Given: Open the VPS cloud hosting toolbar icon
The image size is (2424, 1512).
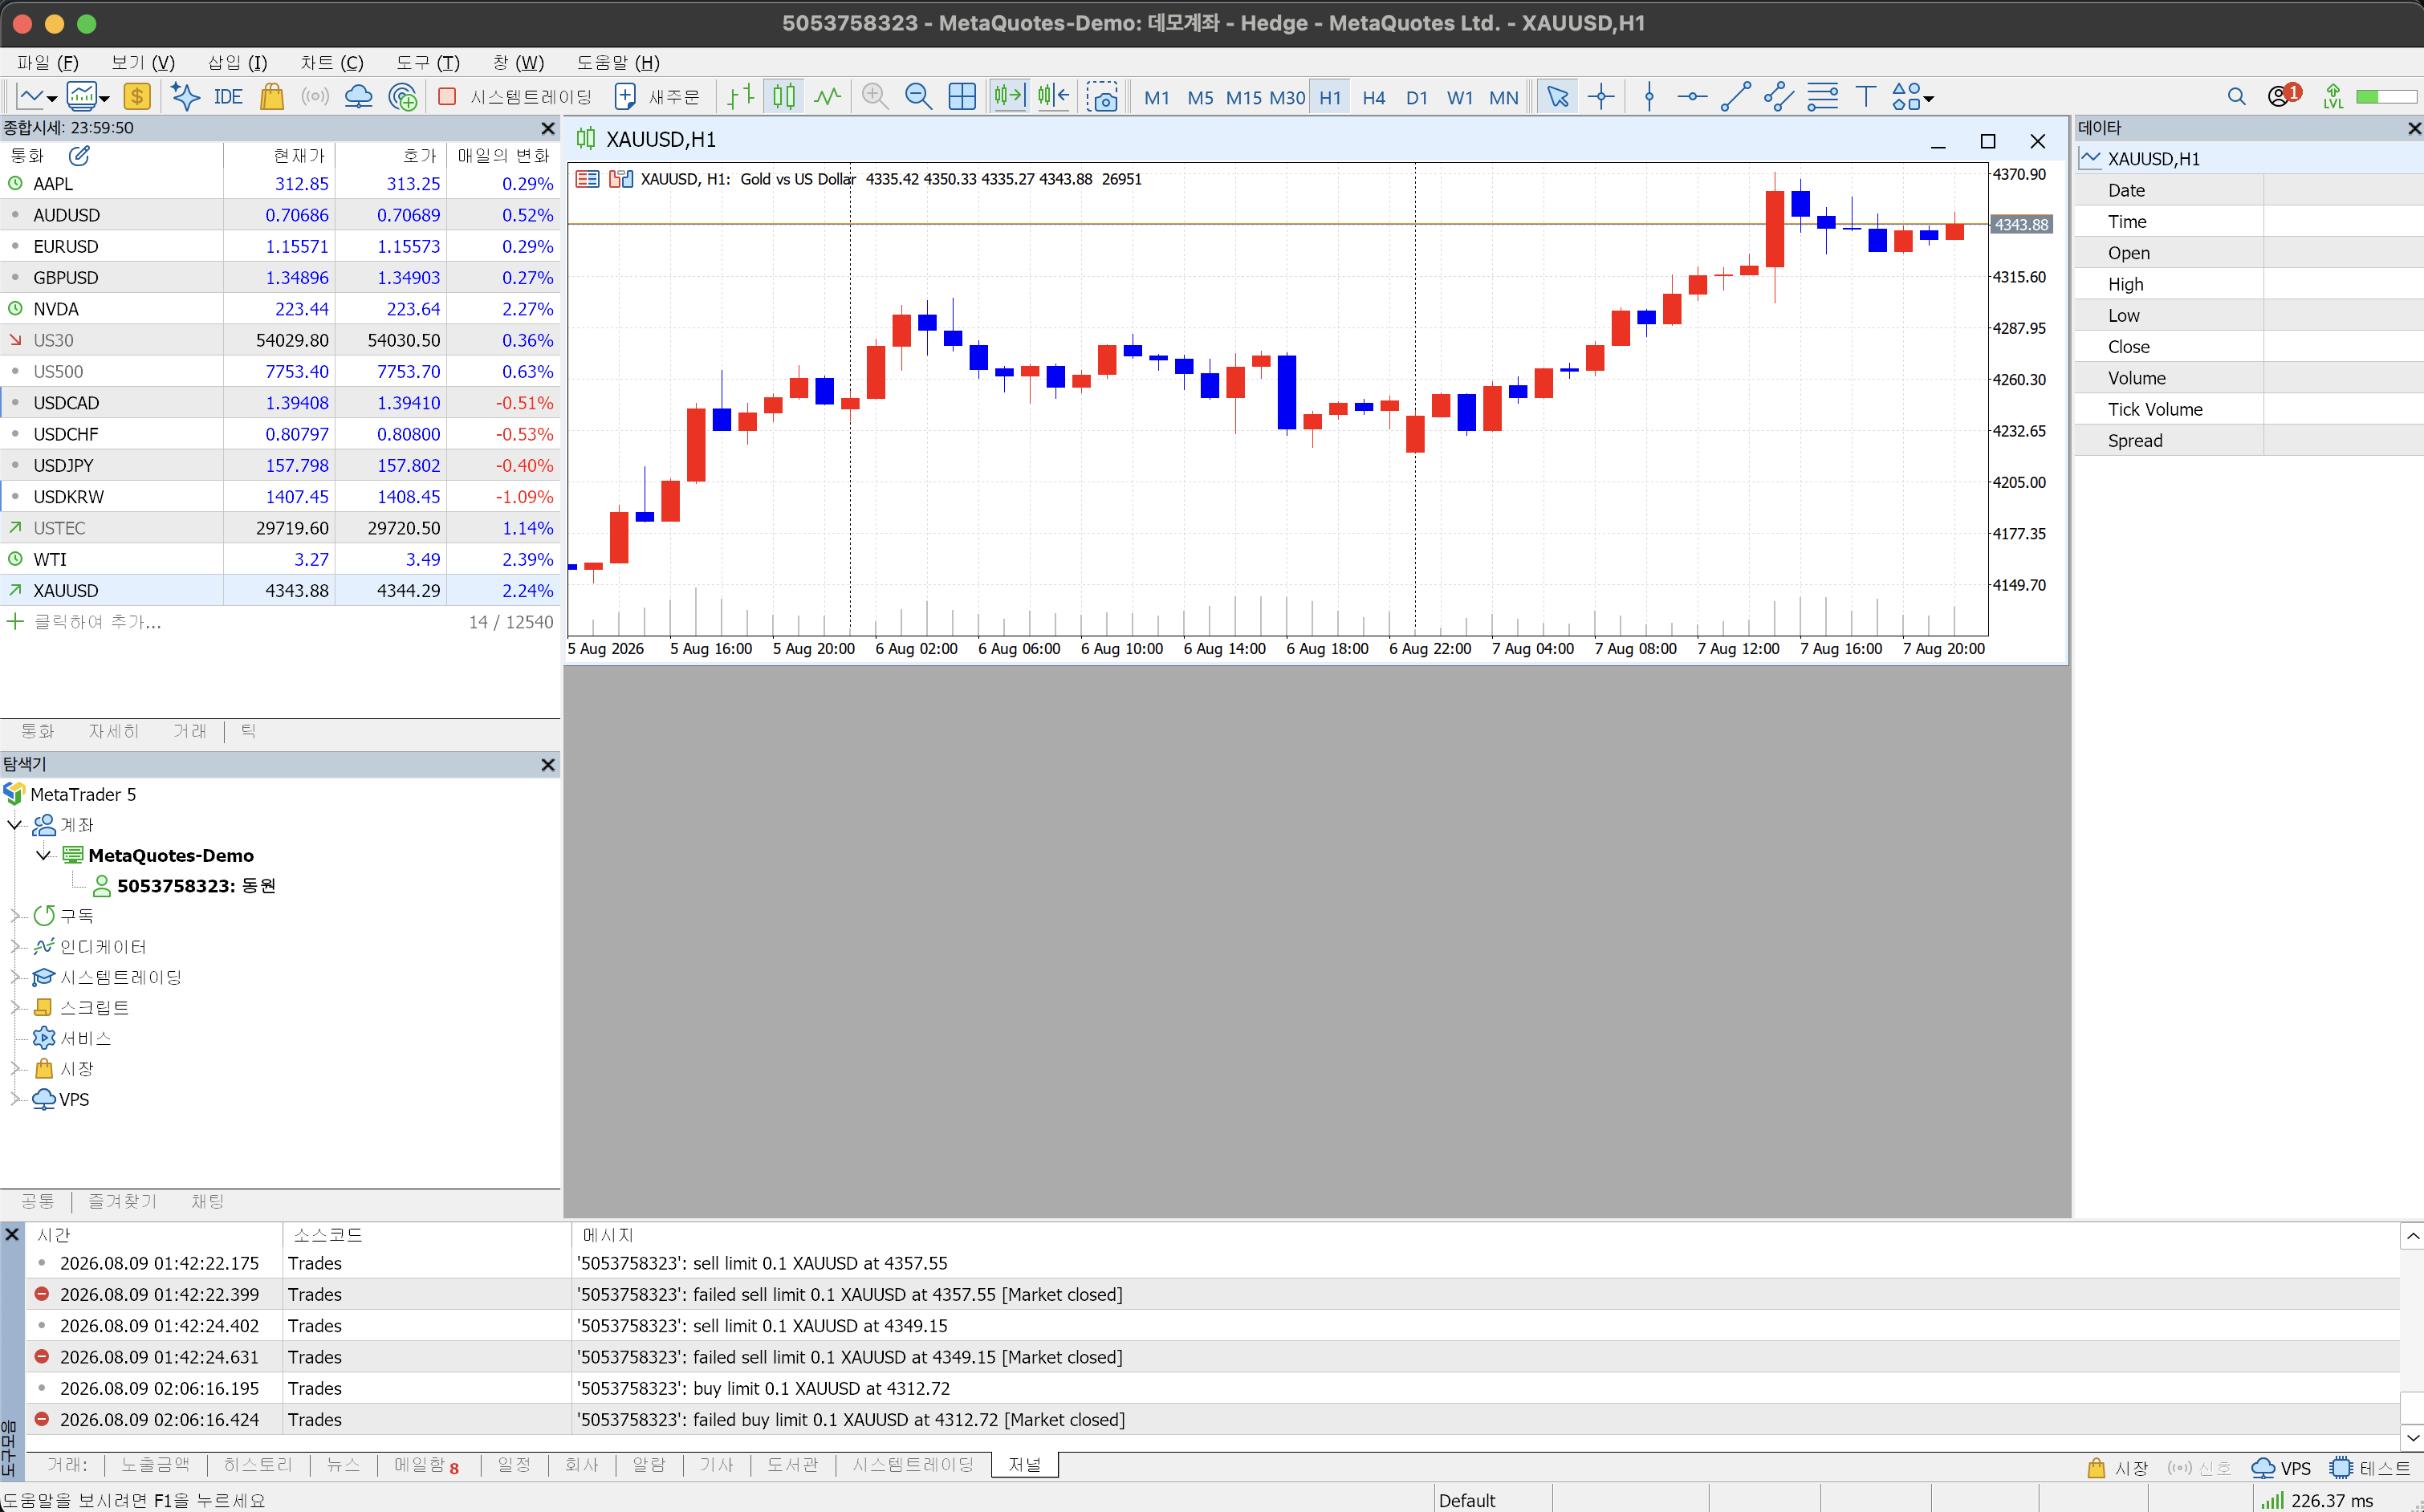Looking at the screenshot, I should click(x=358, y=97).
